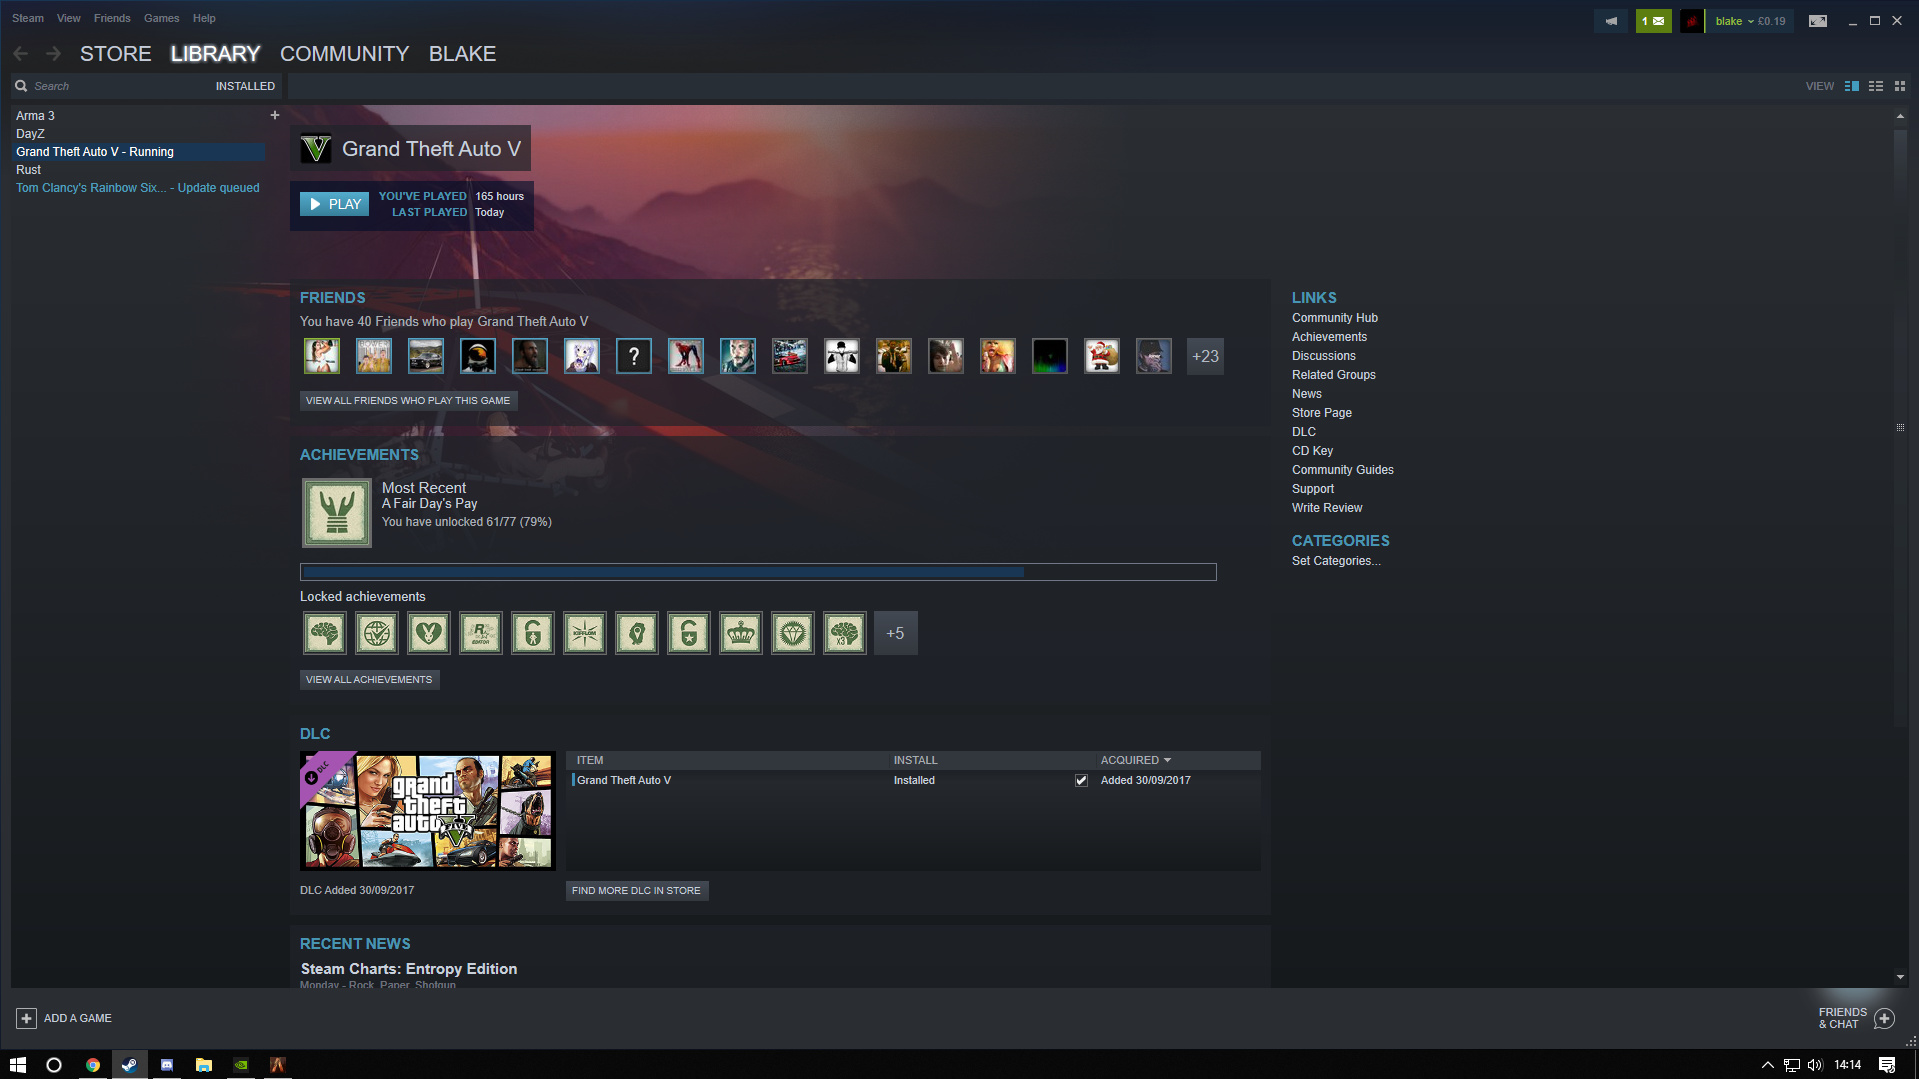Click the library search field

(x=120, y=86)
